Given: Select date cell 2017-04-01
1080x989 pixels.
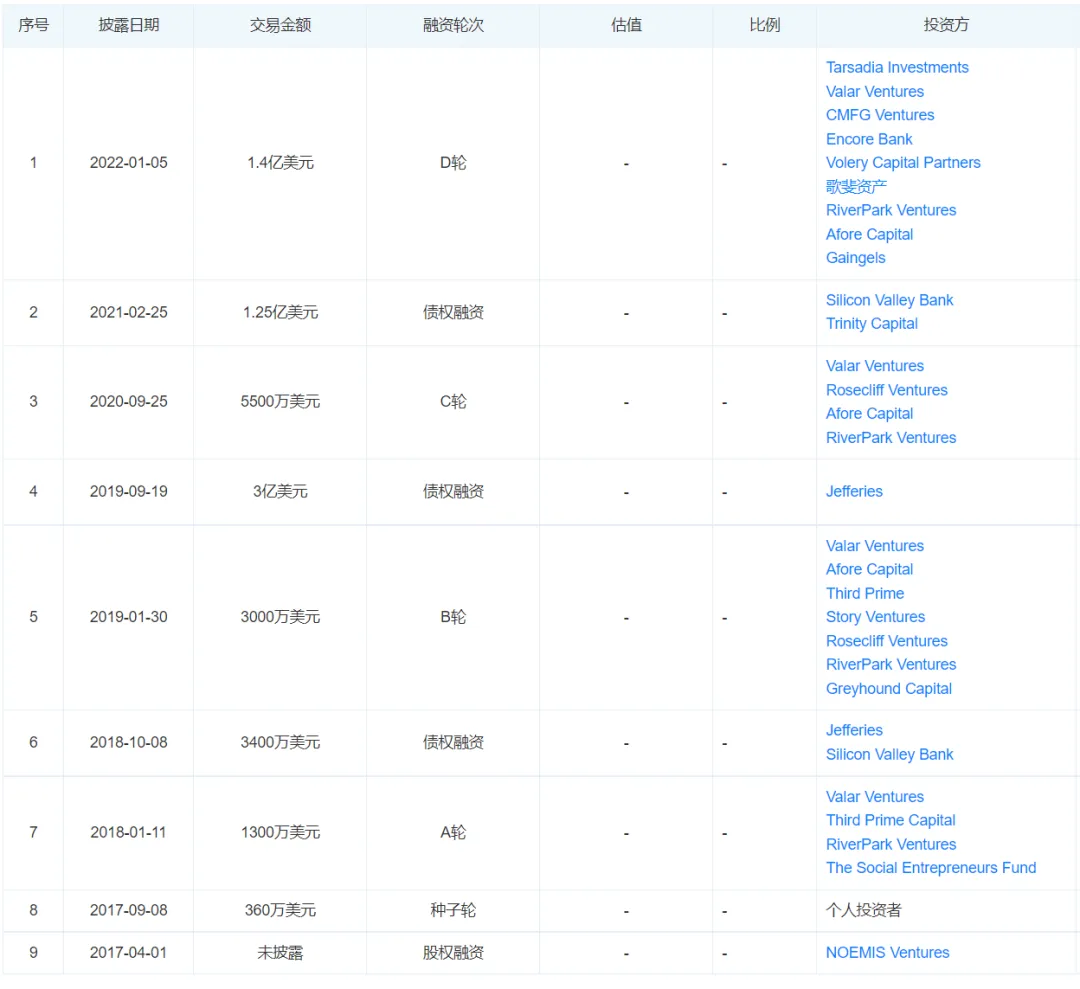Looking at the screenshot, I should point(128,952).
